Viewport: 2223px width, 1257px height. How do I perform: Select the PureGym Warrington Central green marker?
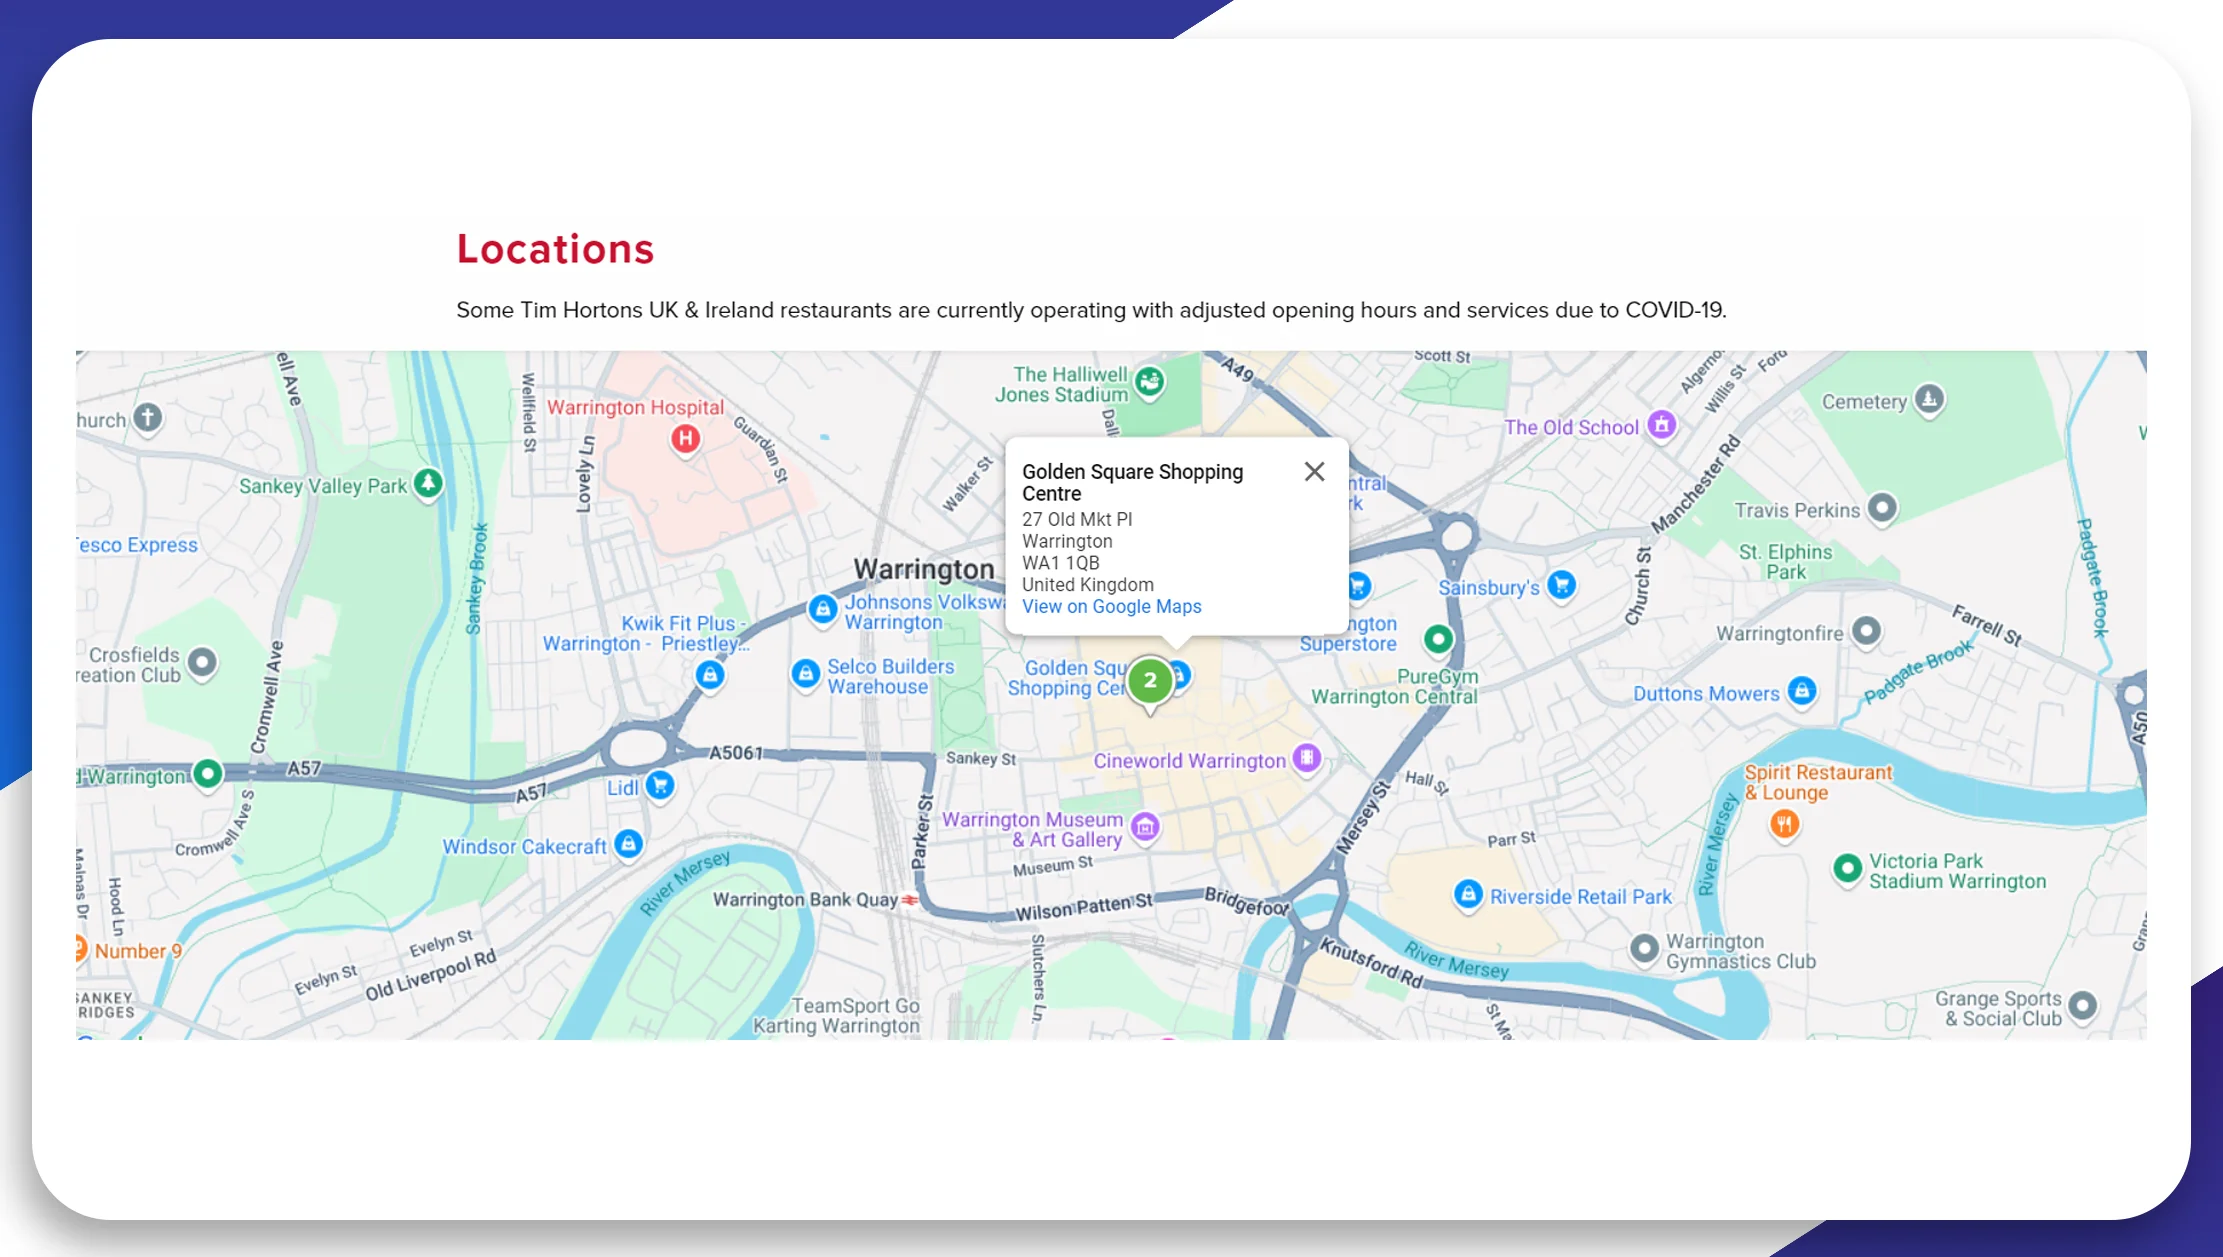1438,639
